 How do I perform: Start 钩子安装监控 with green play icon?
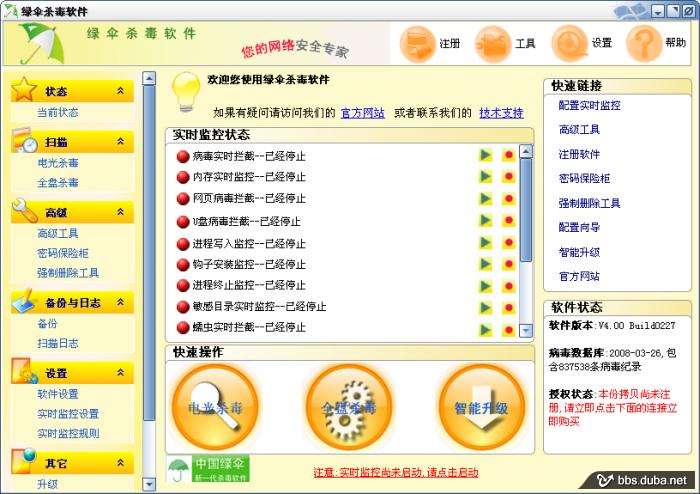(x=485, y=264)
